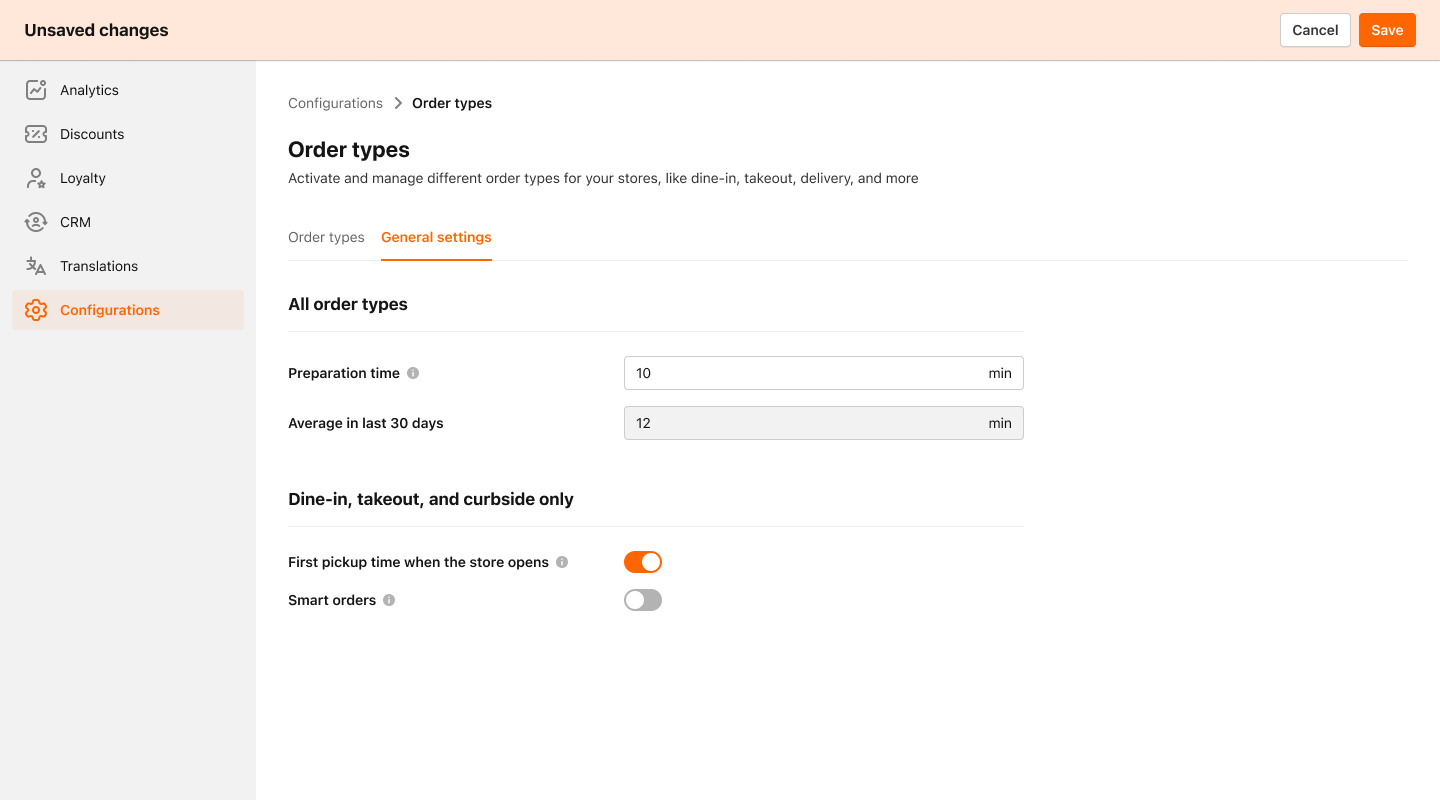Open the Smart orders info tooltip icon
This screenshot has width=1440, height=800.
390,600
